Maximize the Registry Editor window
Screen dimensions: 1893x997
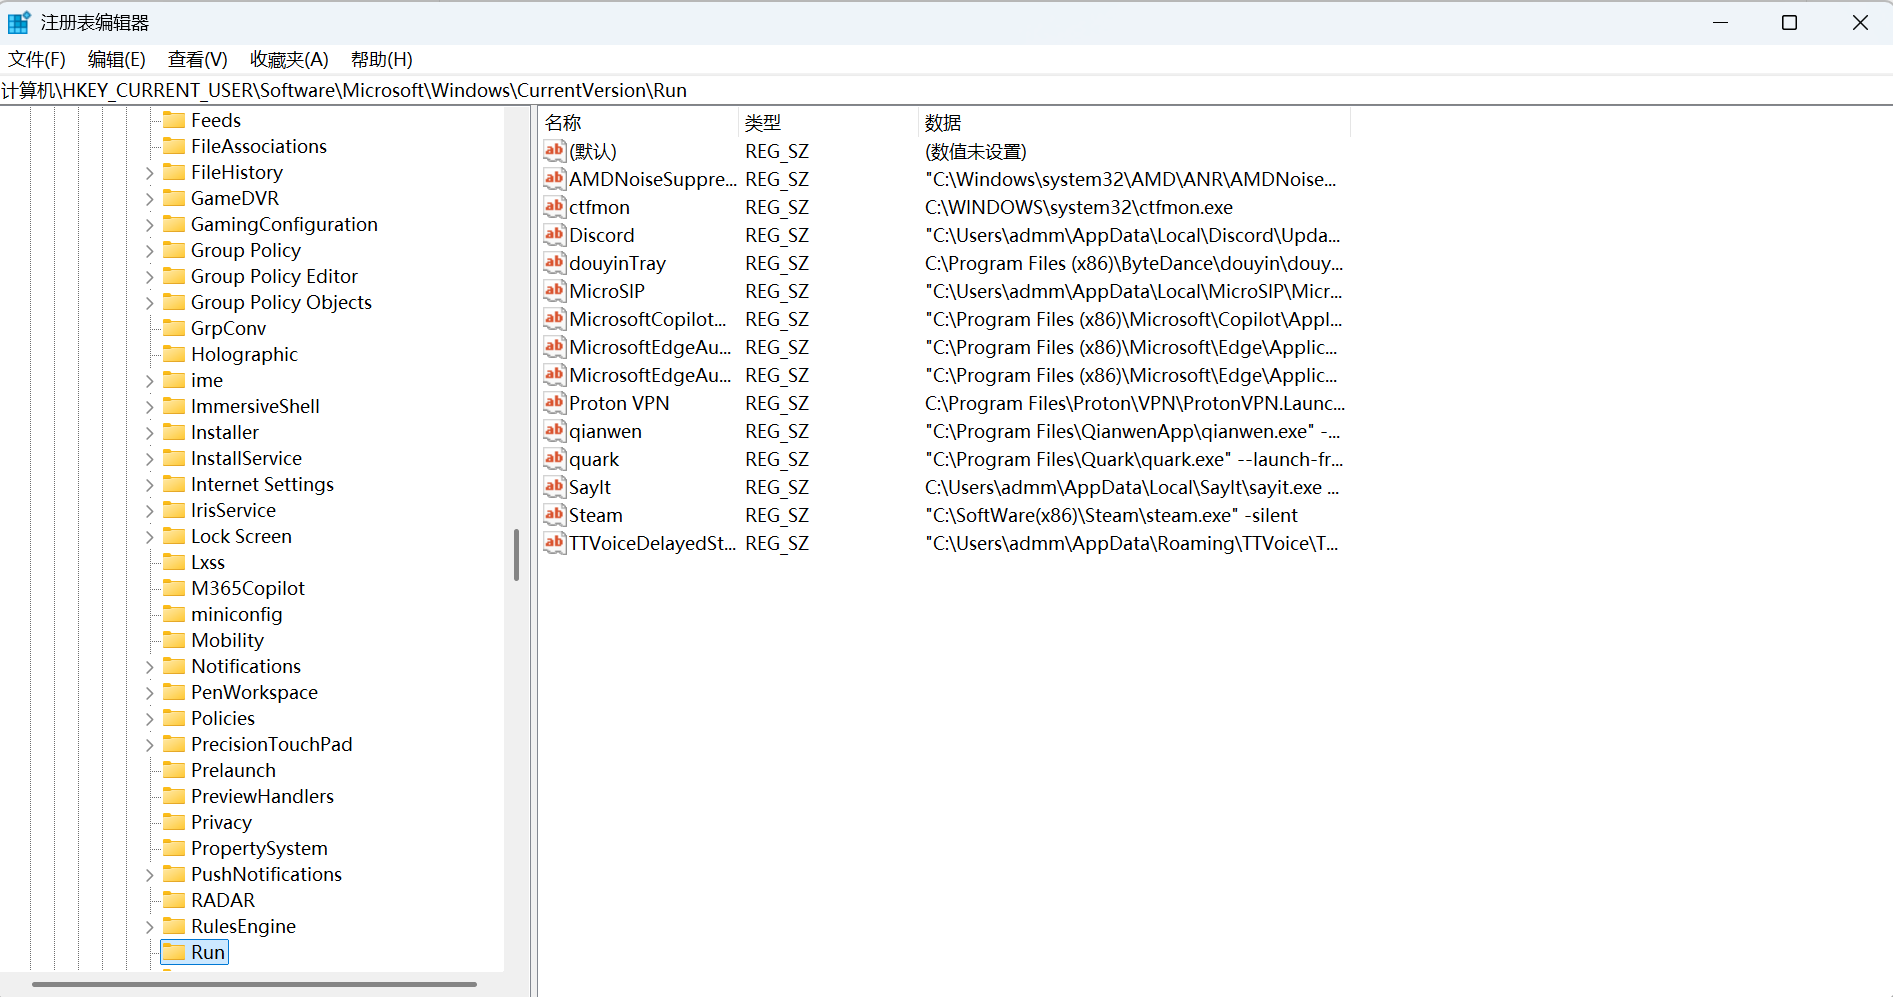(x=1789, y=22)
